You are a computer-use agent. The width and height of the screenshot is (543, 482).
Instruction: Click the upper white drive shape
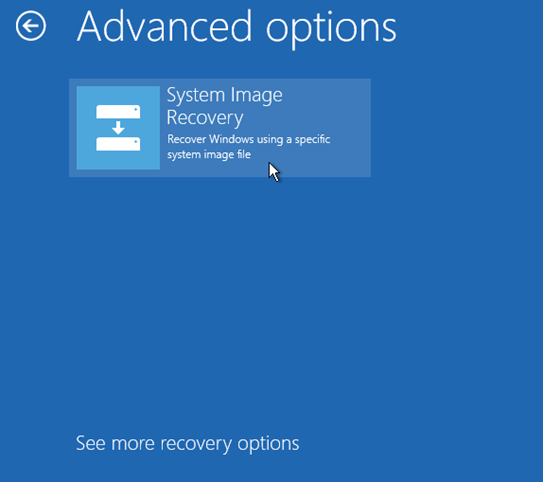click(x=118, y=111)
